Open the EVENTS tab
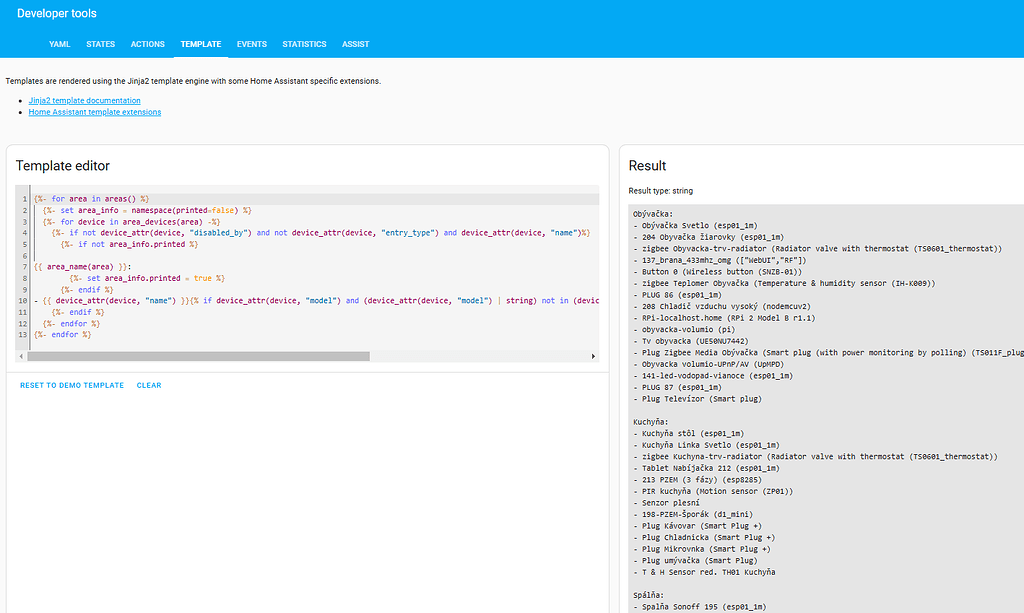1024x613 pixels. pyautogui.click(x=252, y=44)
